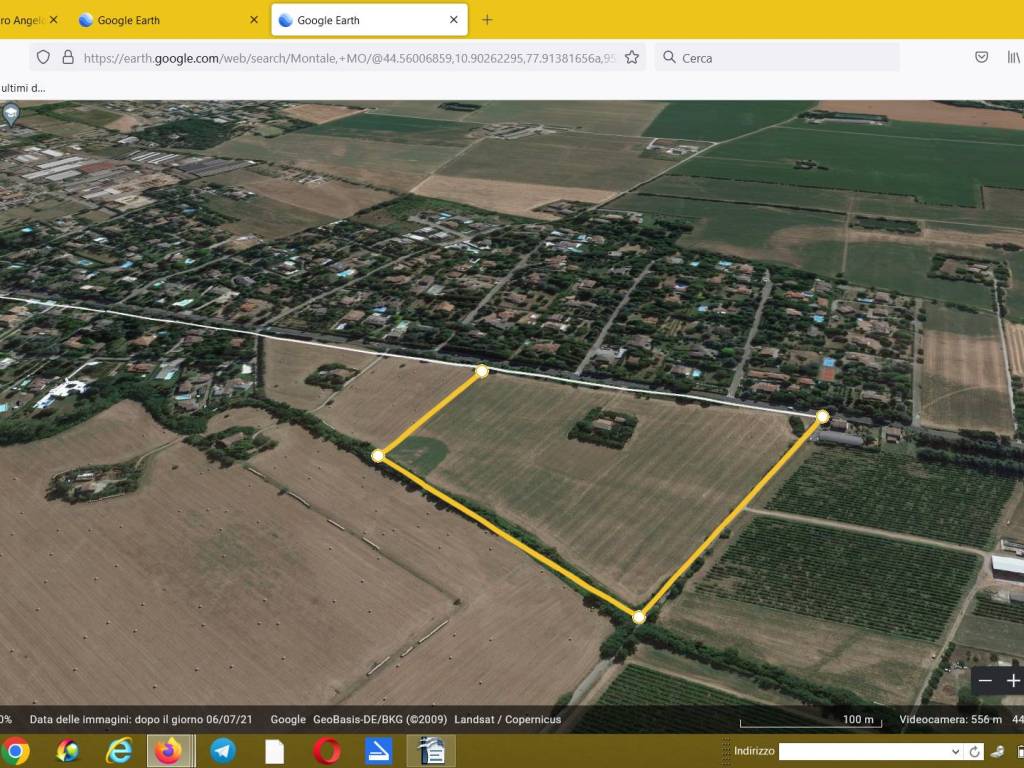Open Opera browser from the taskbar

pyautogui.click(x=327, y=751)
